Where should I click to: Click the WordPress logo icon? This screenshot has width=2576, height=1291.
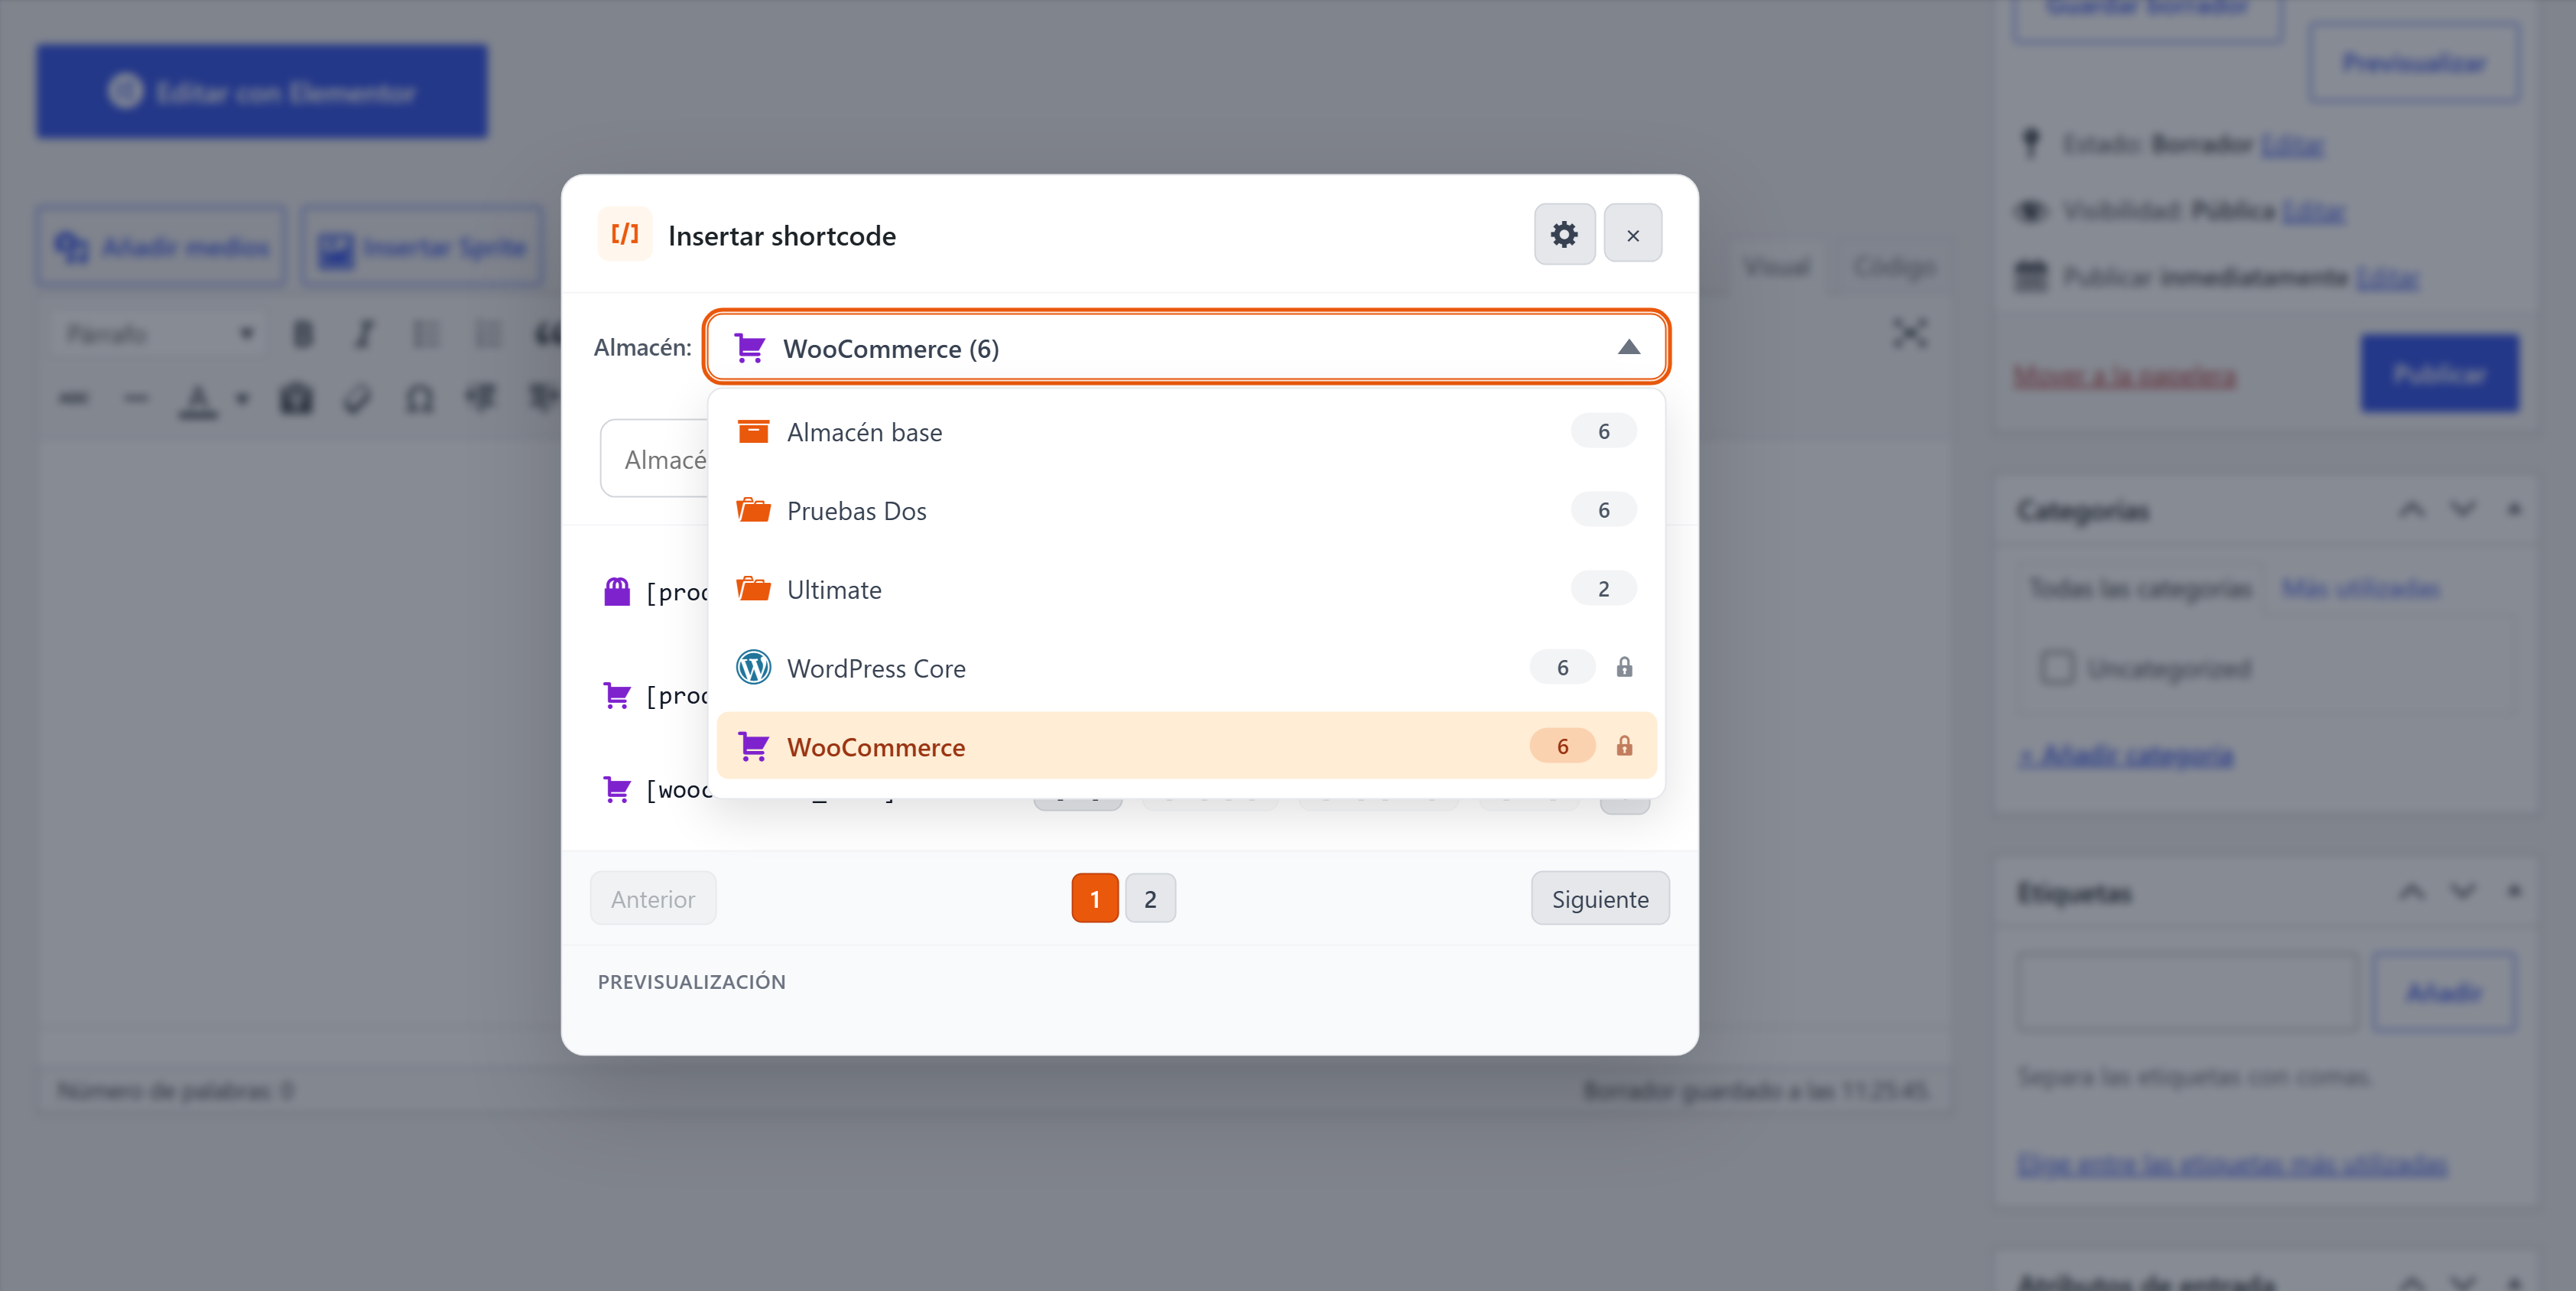(x=753, y=667)
